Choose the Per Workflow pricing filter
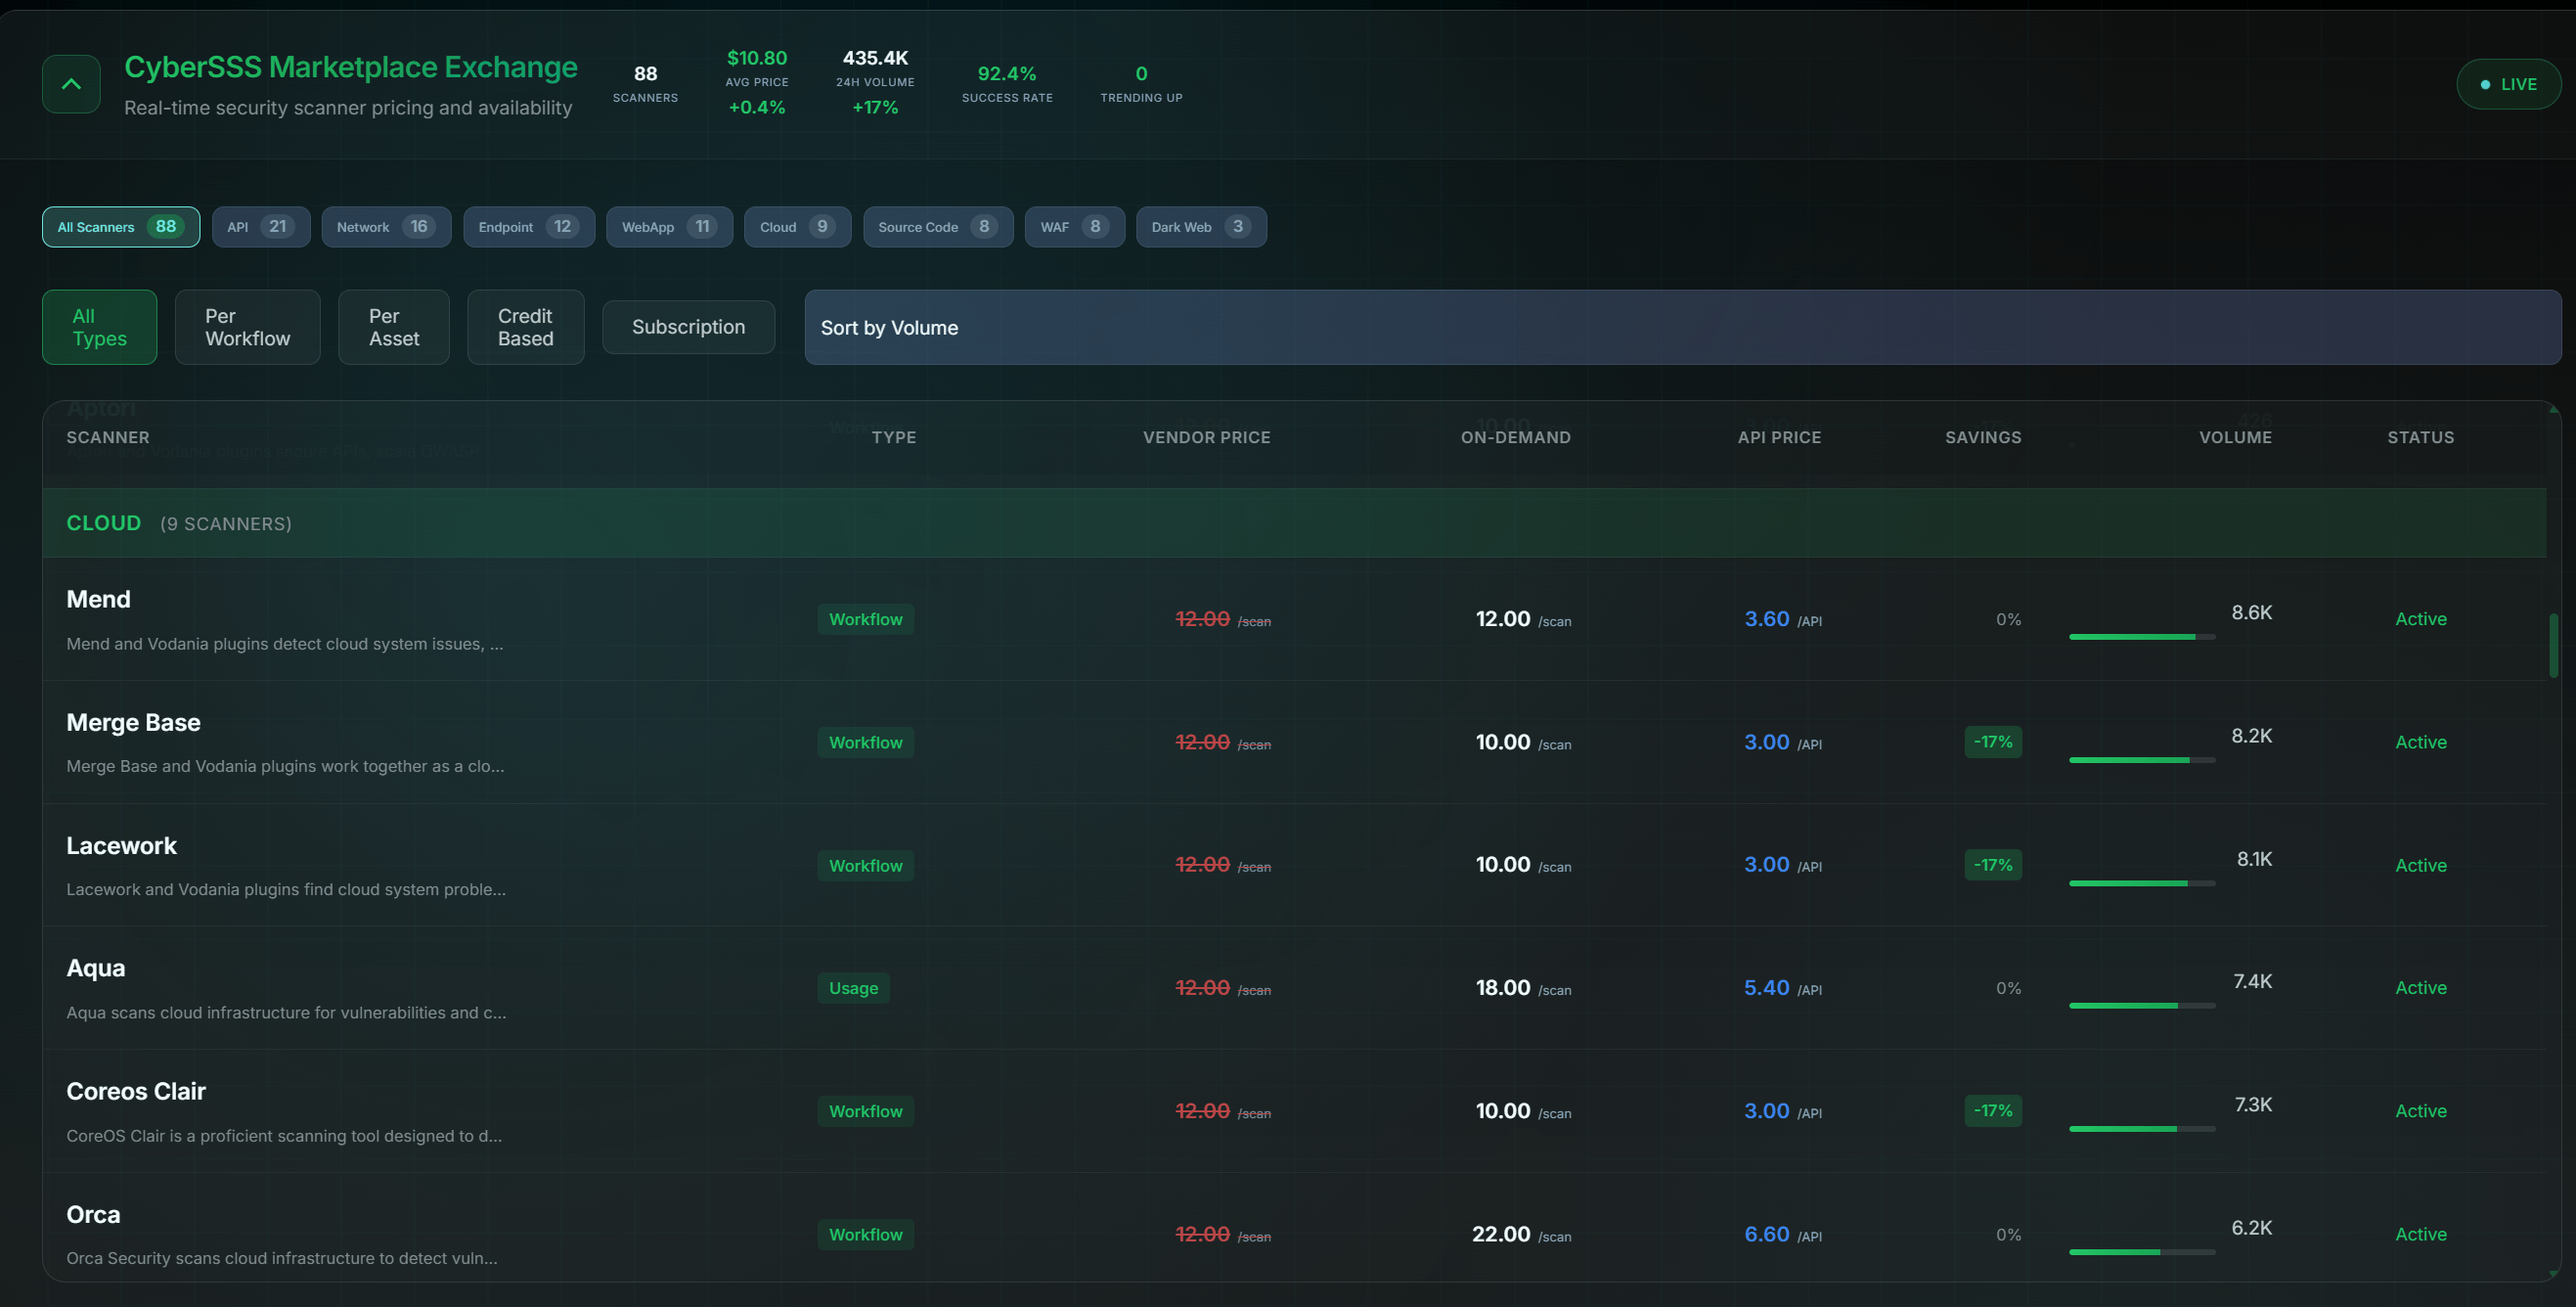 point(247,327)
